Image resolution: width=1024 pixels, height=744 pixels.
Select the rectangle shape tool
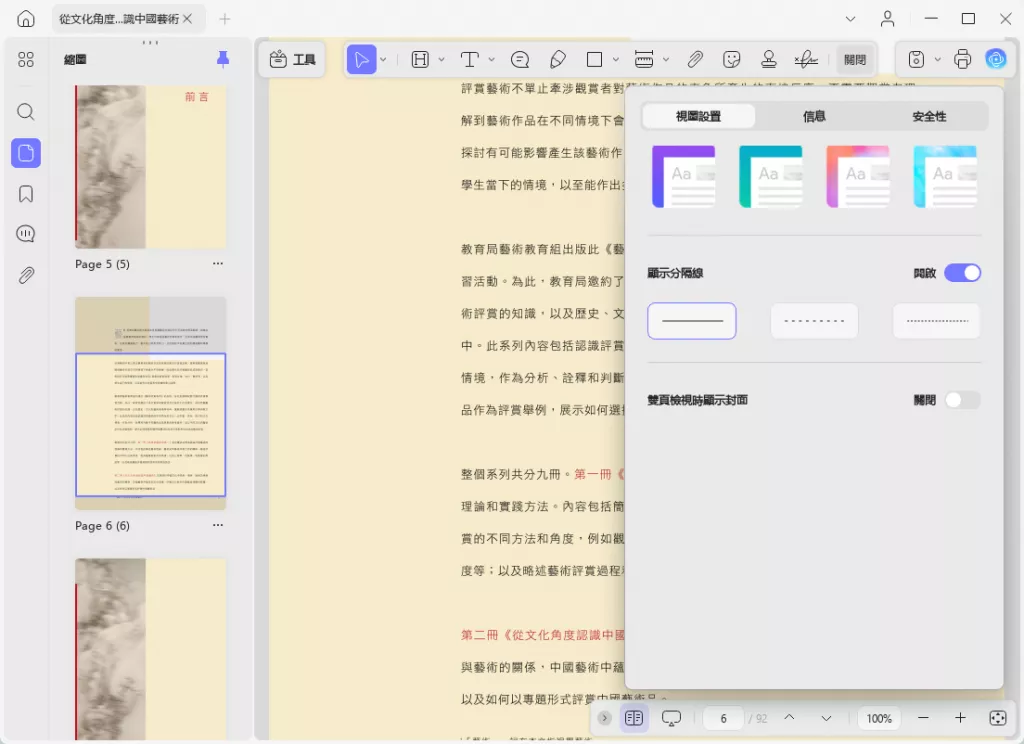tap(594, 60)
